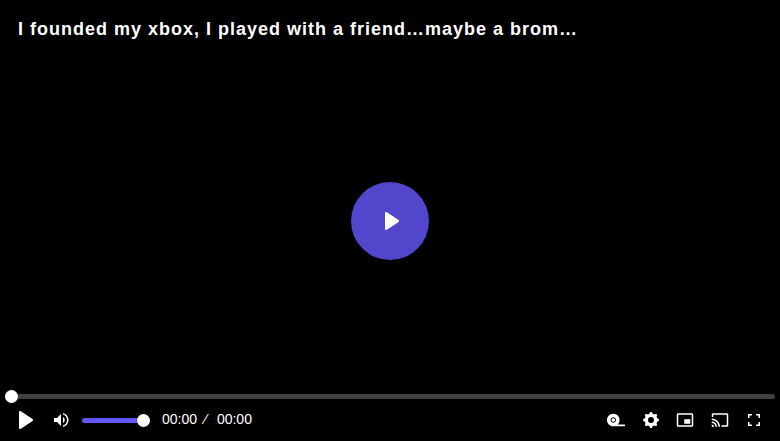Screen dimensions: 780x441
Task: Cast the video to a device
Action: point(720,420)
